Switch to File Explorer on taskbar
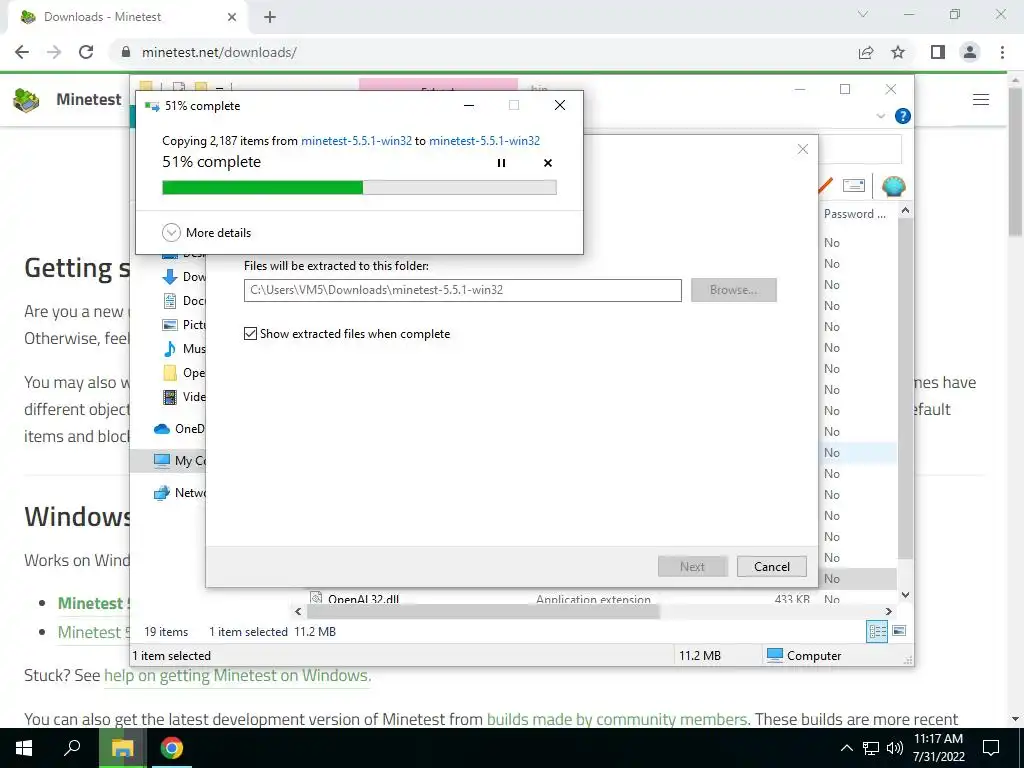The width and height of the screenshot is (1024, 768). [122, 748]
